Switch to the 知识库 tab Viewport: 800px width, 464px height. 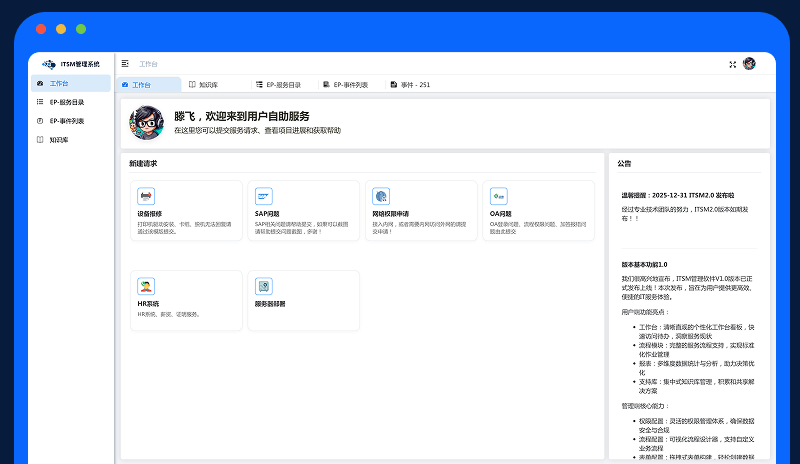tap(208, 85)
